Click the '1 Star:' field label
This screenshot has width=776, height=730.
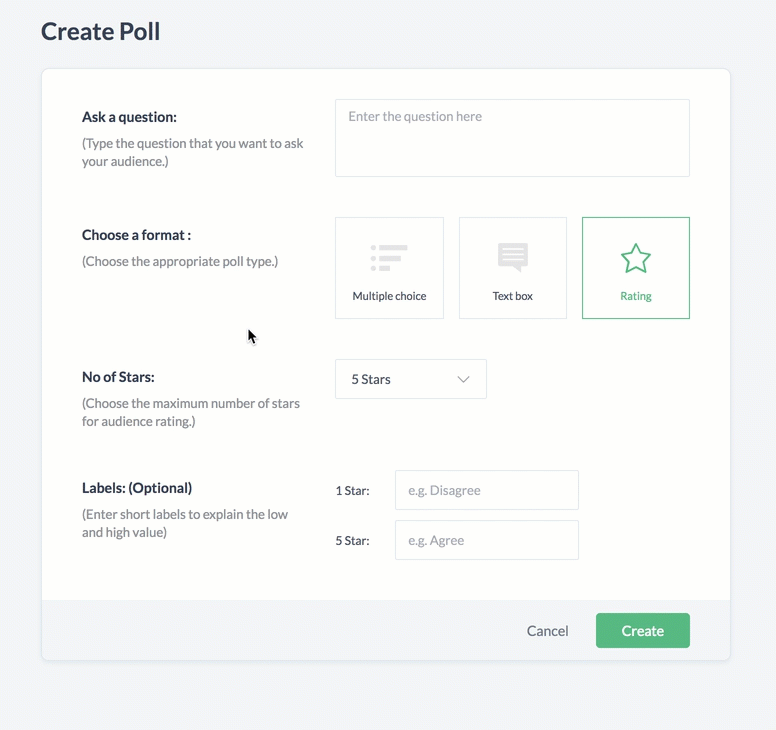pyautogui.click(x=352, y=491)
